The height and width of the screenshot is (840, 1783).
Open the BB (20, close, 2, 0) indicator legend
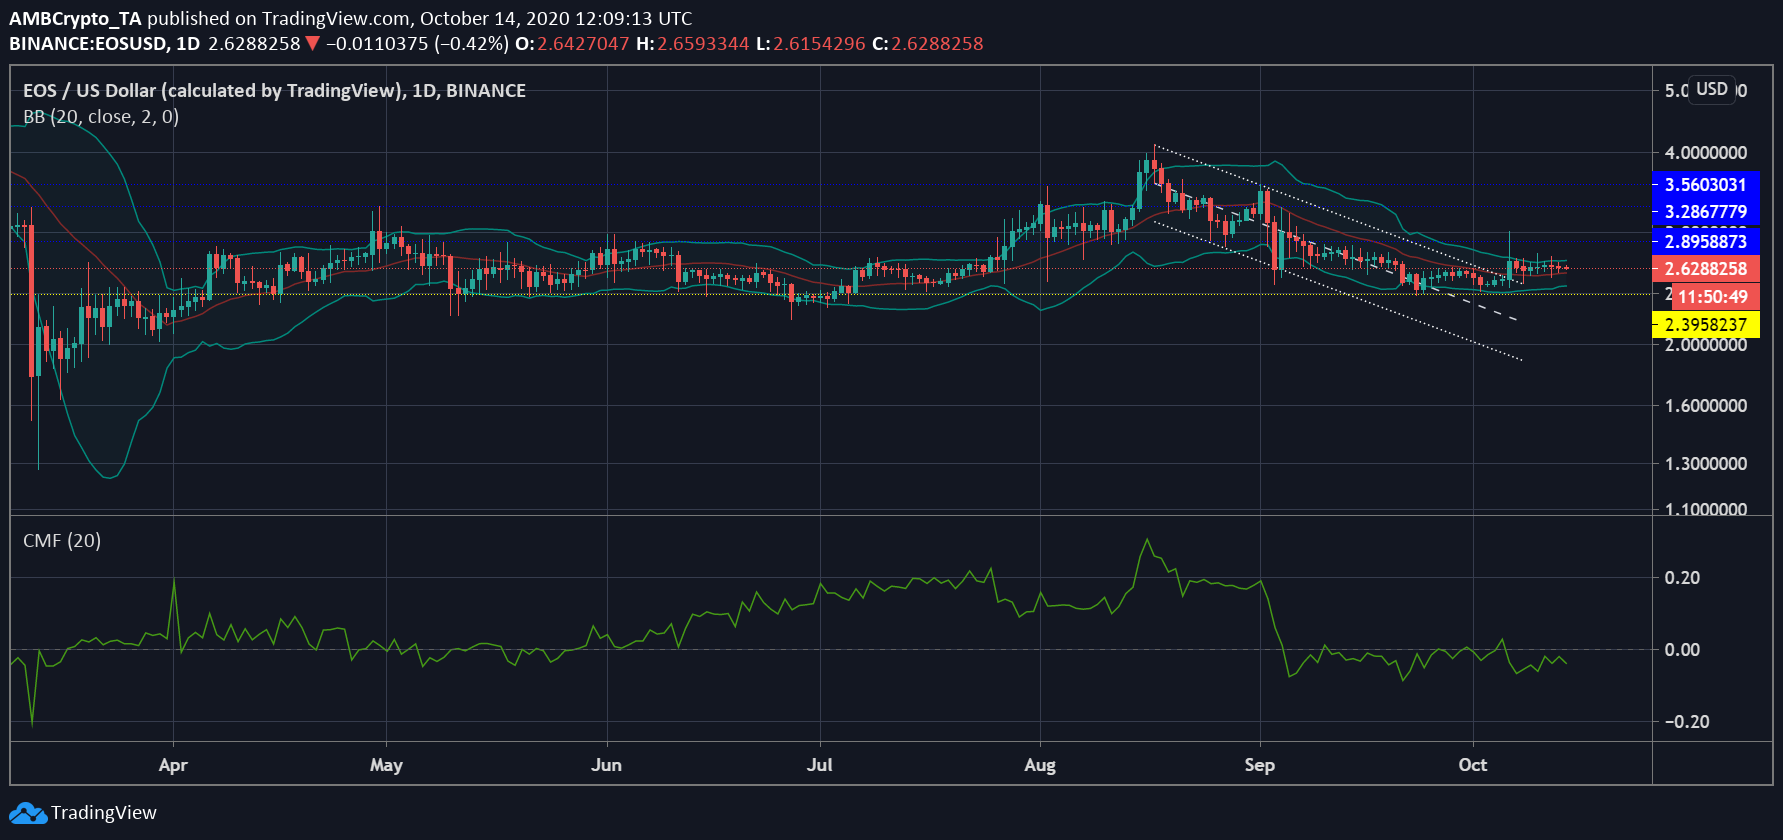pyautogui.click(x=101, y=117)
